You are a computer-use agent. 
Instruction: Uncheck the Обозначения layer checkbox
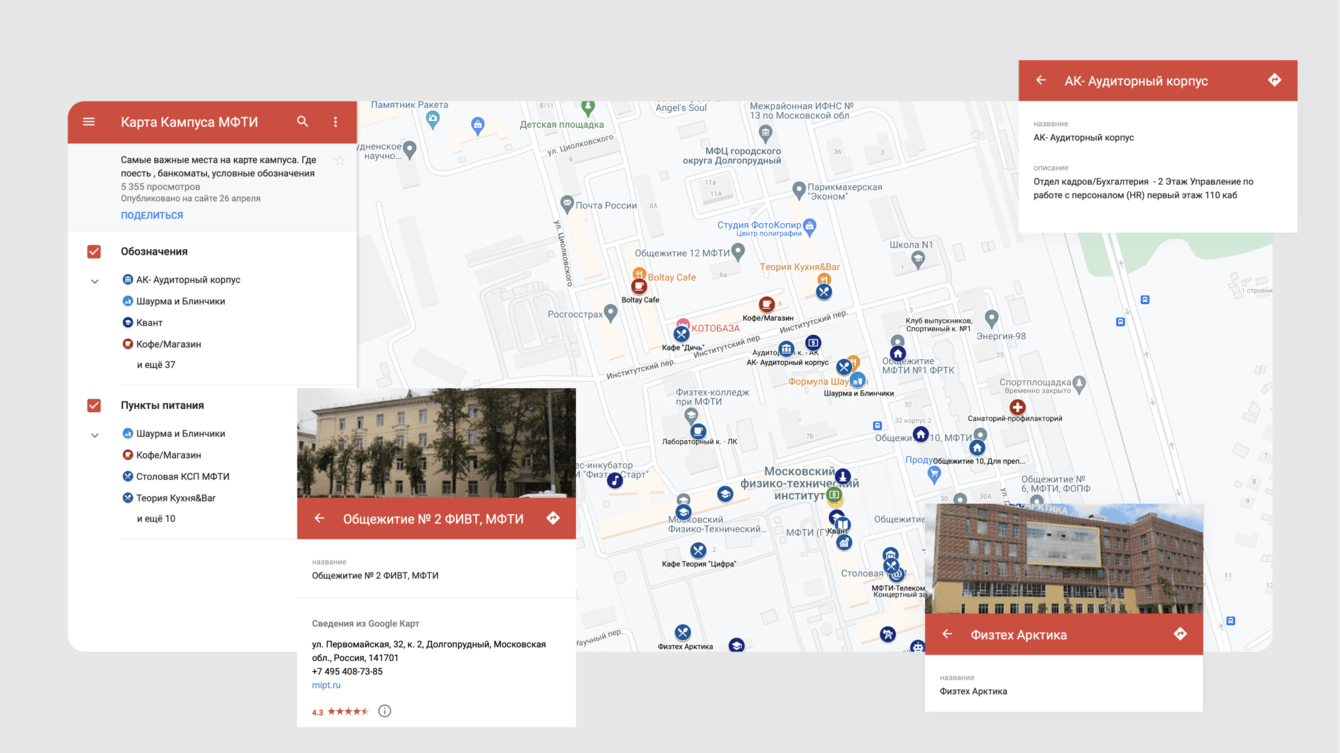[94, 252]
